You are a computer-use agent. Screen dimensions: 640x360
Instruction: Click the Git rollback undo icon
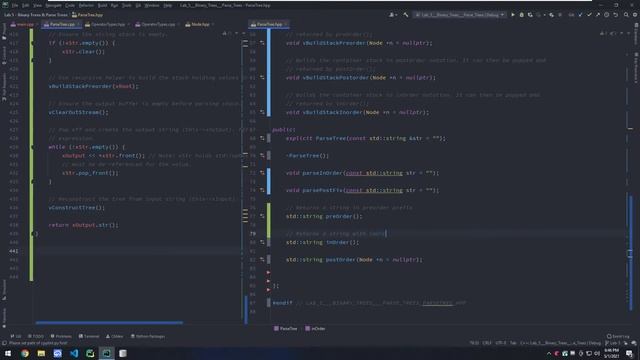(616, 15)
